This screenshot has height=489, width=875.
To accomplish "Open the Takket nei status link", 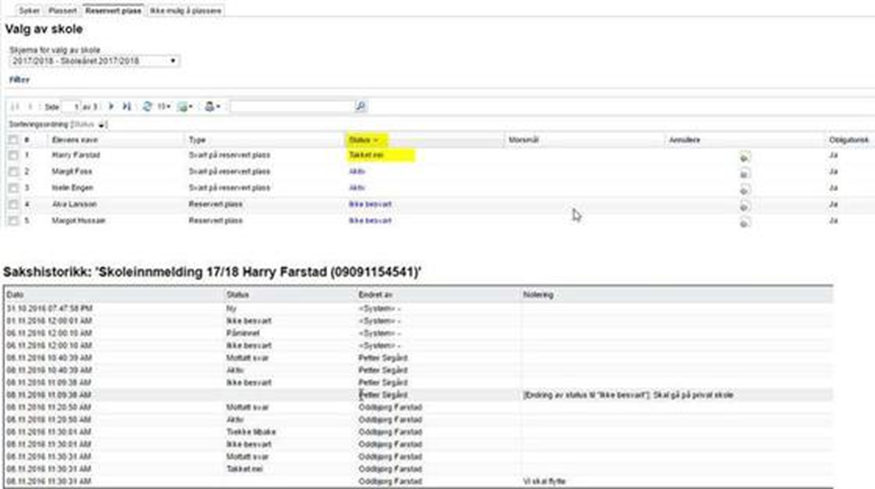I will pyautogui.click(x=364, y=156).
